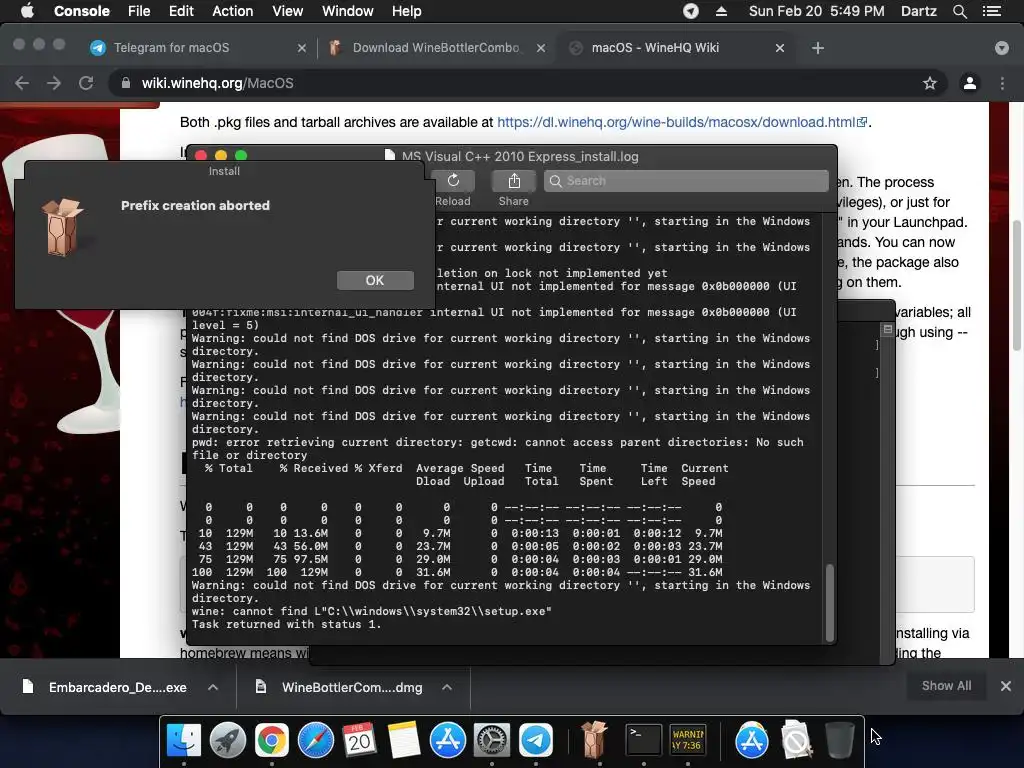
Task: Open Finder from the Dock
Action: point(184,740)
